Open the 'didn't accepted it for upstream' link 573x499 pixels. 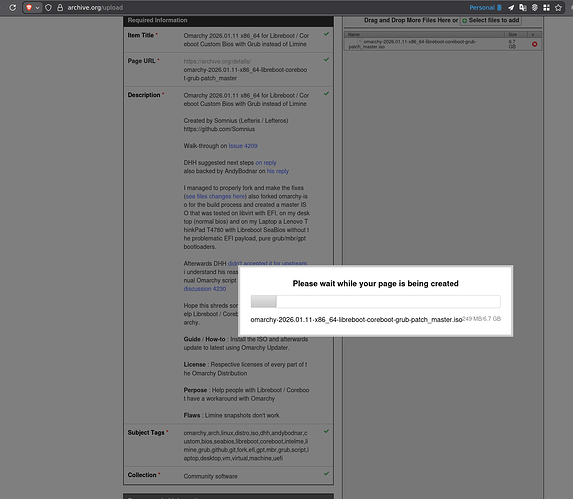coord(267,263)
